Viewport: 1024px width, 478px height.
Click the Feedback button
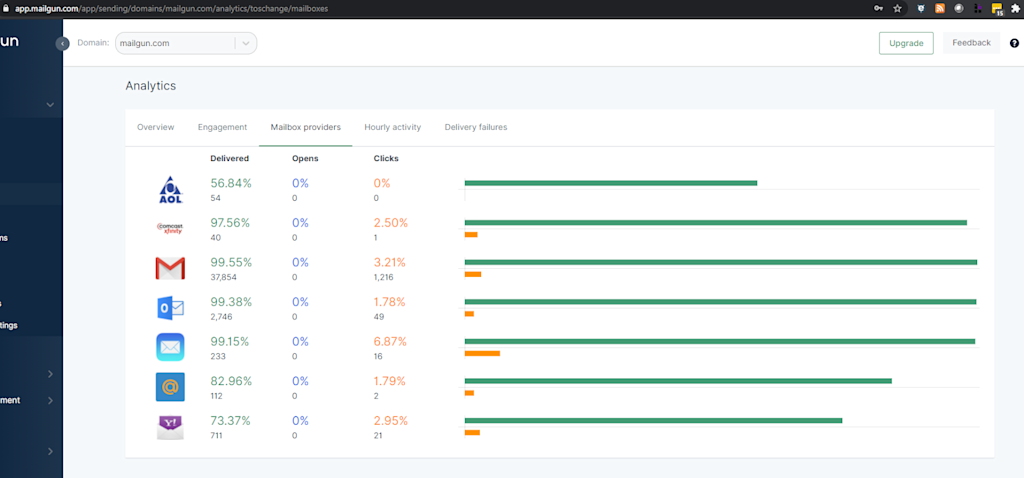pos(971,43)
